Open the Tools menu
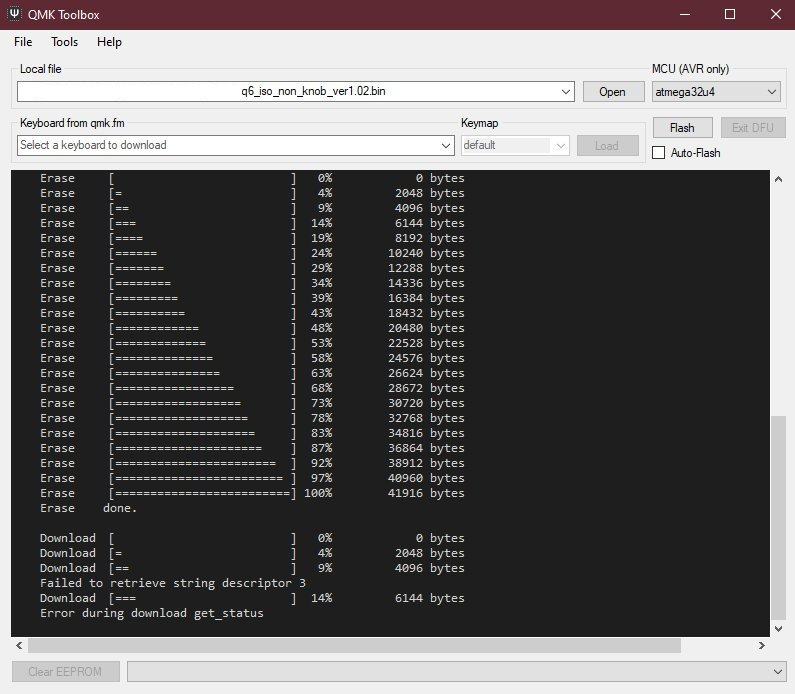 coord(64,42)
